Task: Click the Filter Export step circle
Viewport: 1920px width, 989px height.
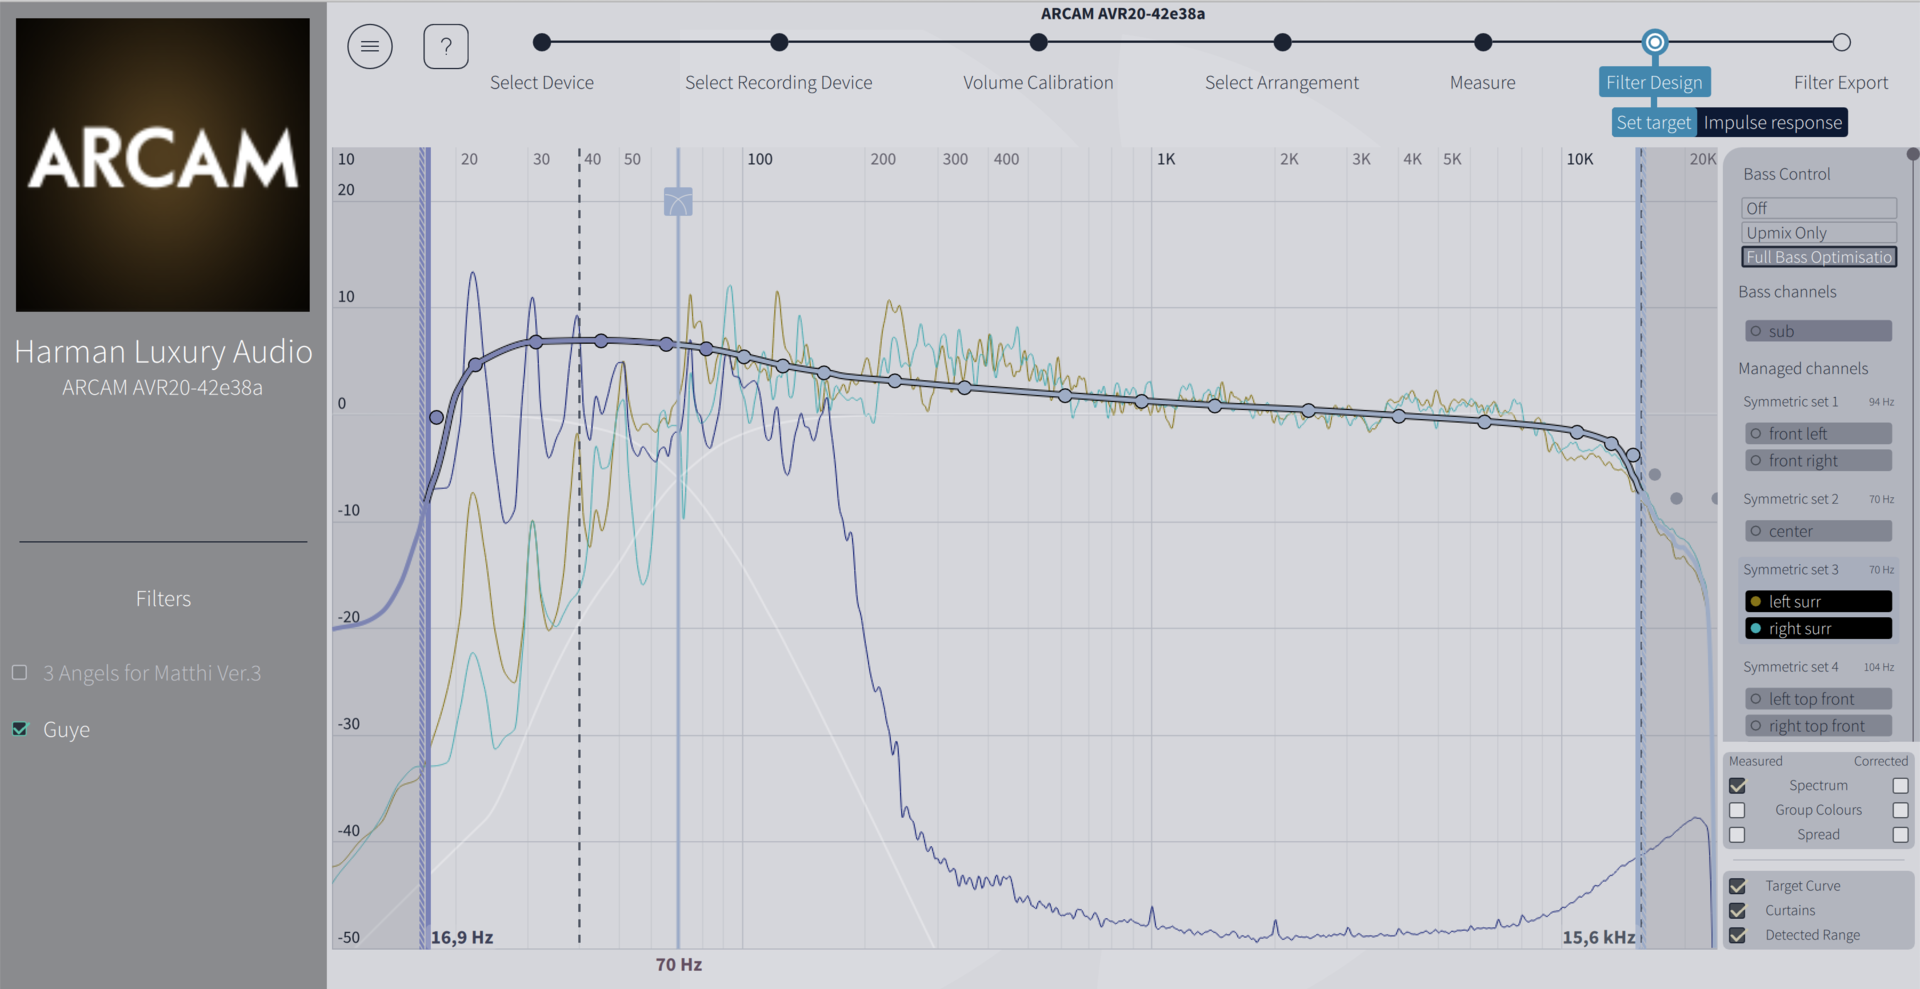Action: coord(1841,42)
